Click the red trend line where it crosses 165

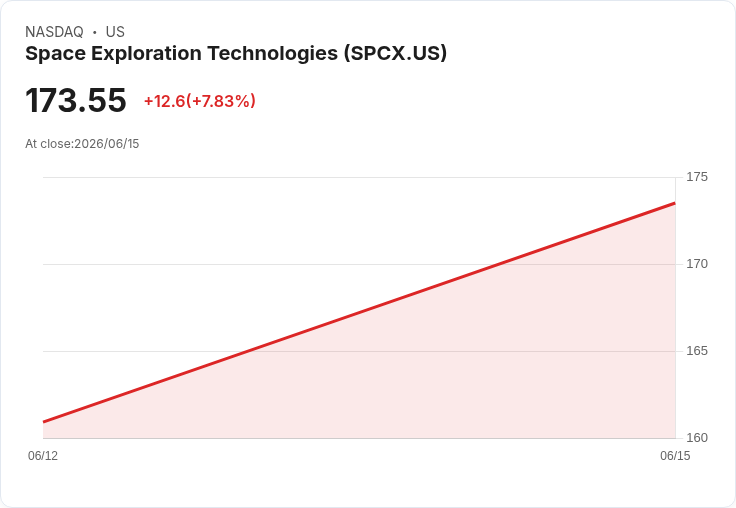point(248,351)
